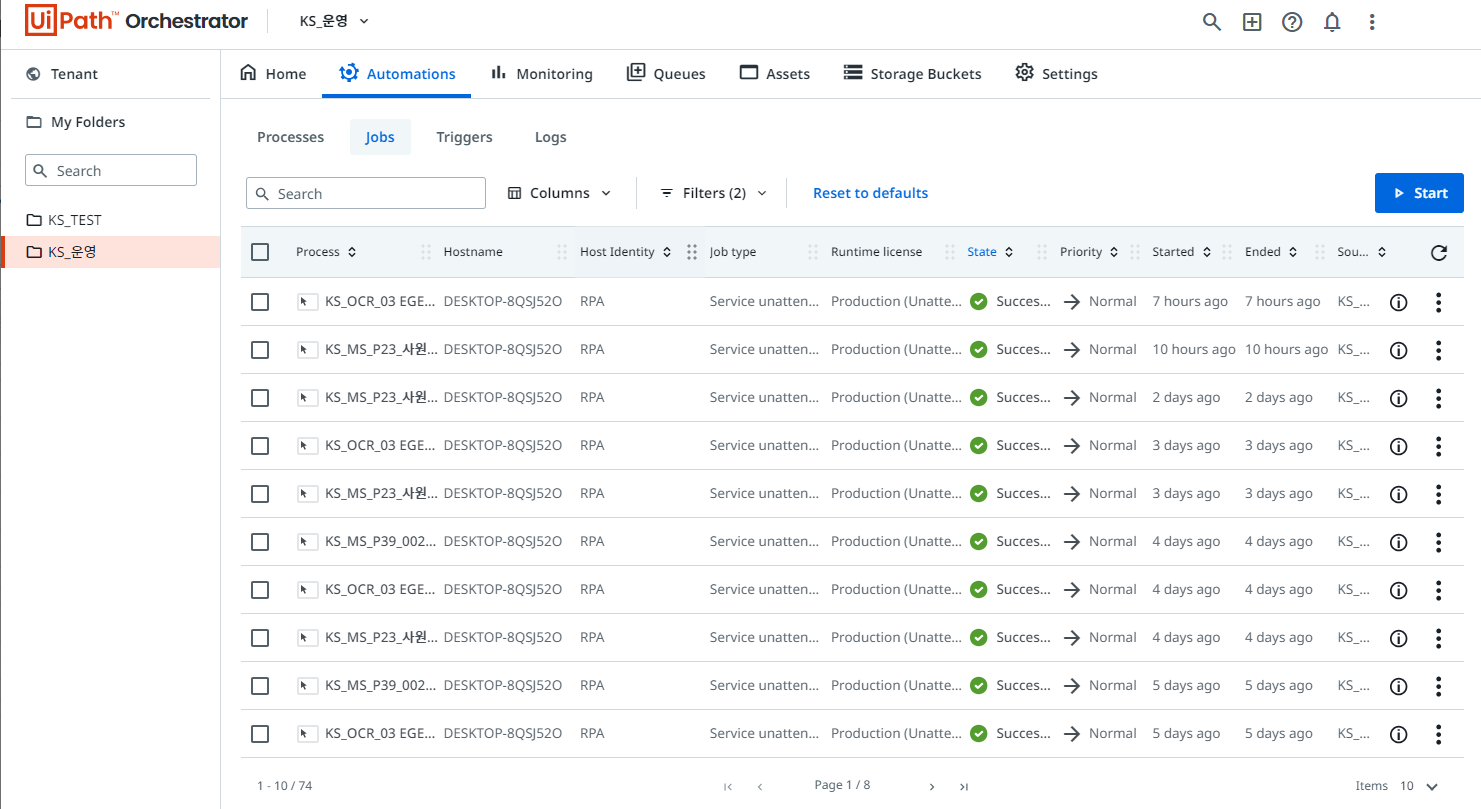
Task: Open the Queues tab
Action: (666, 74)
